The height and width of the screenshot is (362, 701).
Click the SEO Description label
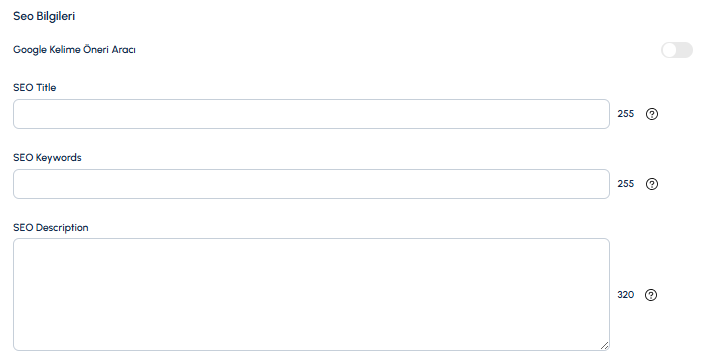[x=51, y=227]
